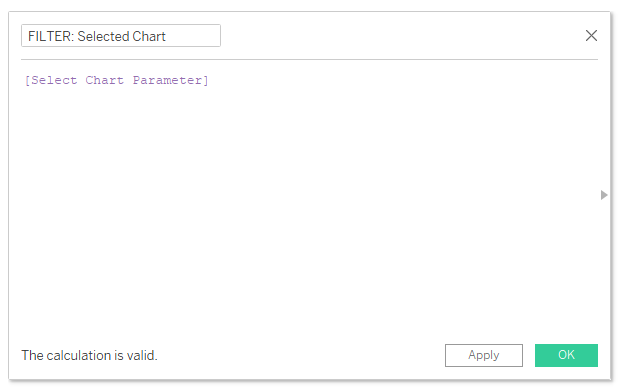Confirm the calculation with the OK button

(566, 355)
